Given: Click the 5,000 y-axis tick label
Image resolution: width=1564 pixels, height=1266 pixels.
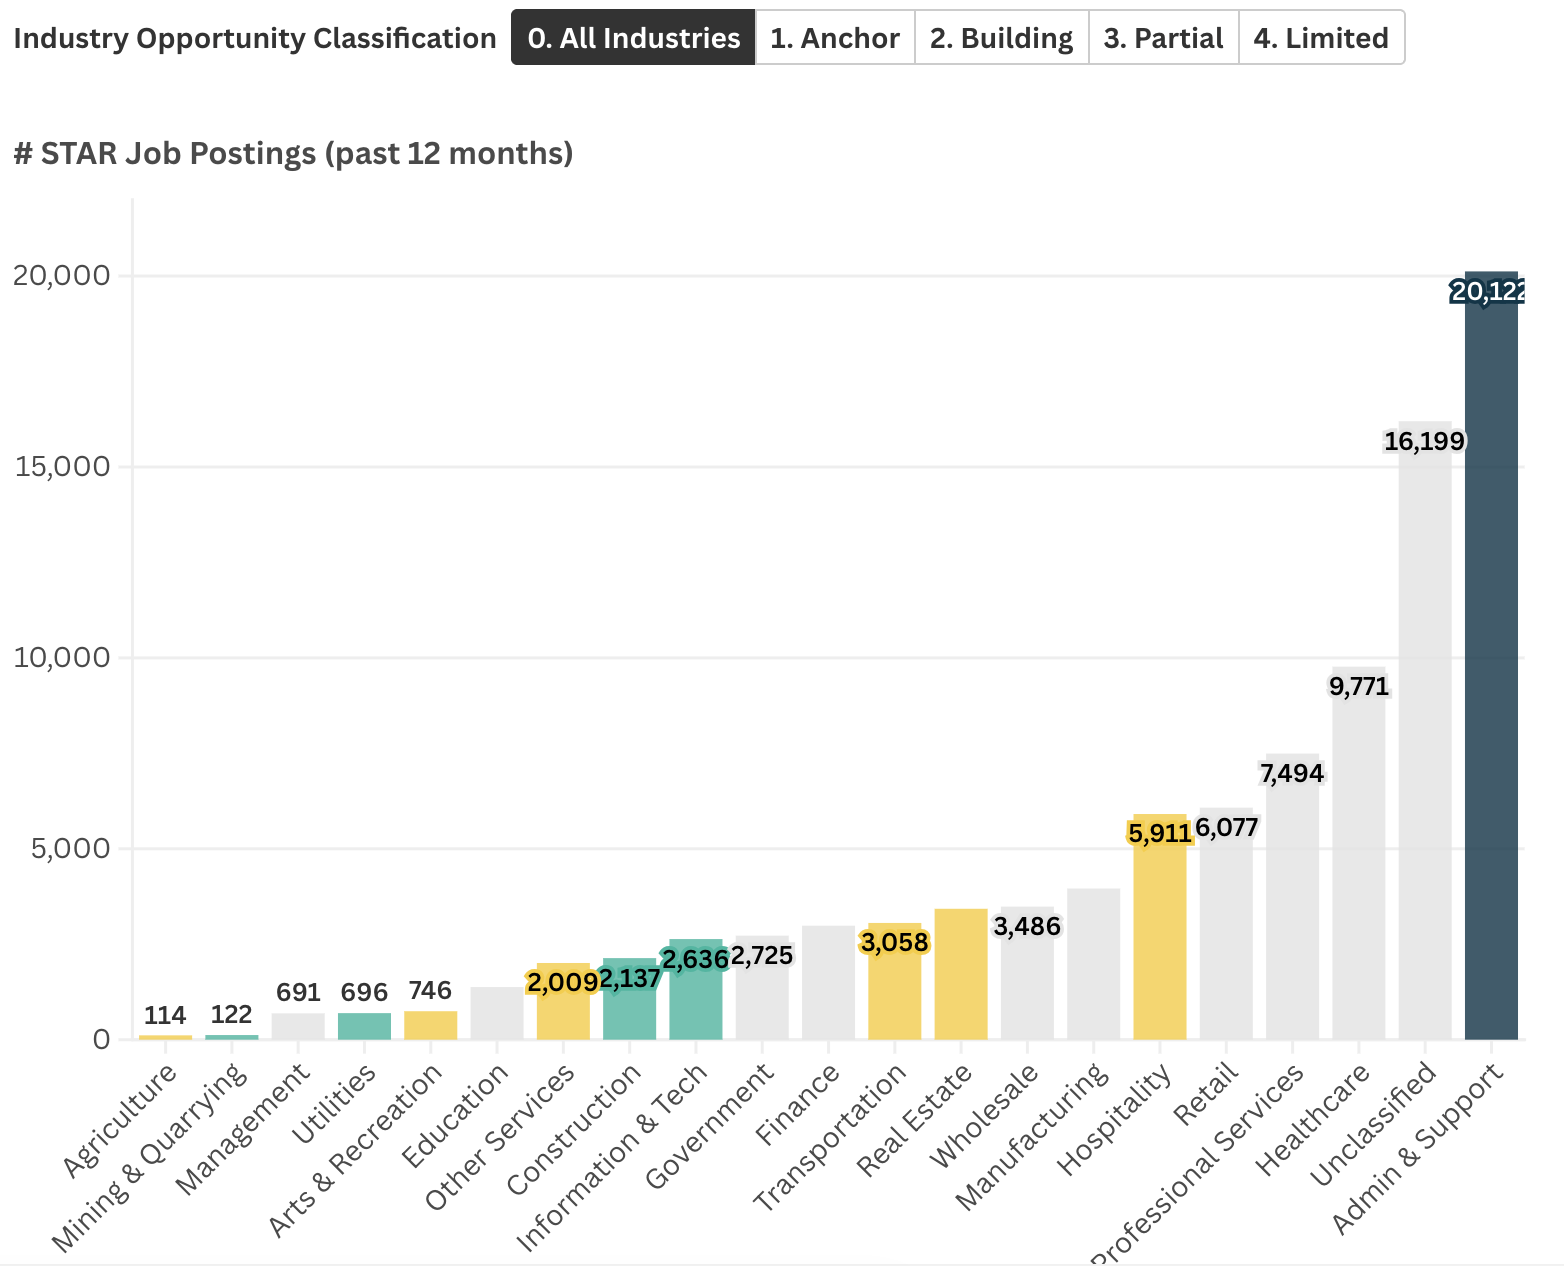Looking at the screenshot, I should pos(69,848).
